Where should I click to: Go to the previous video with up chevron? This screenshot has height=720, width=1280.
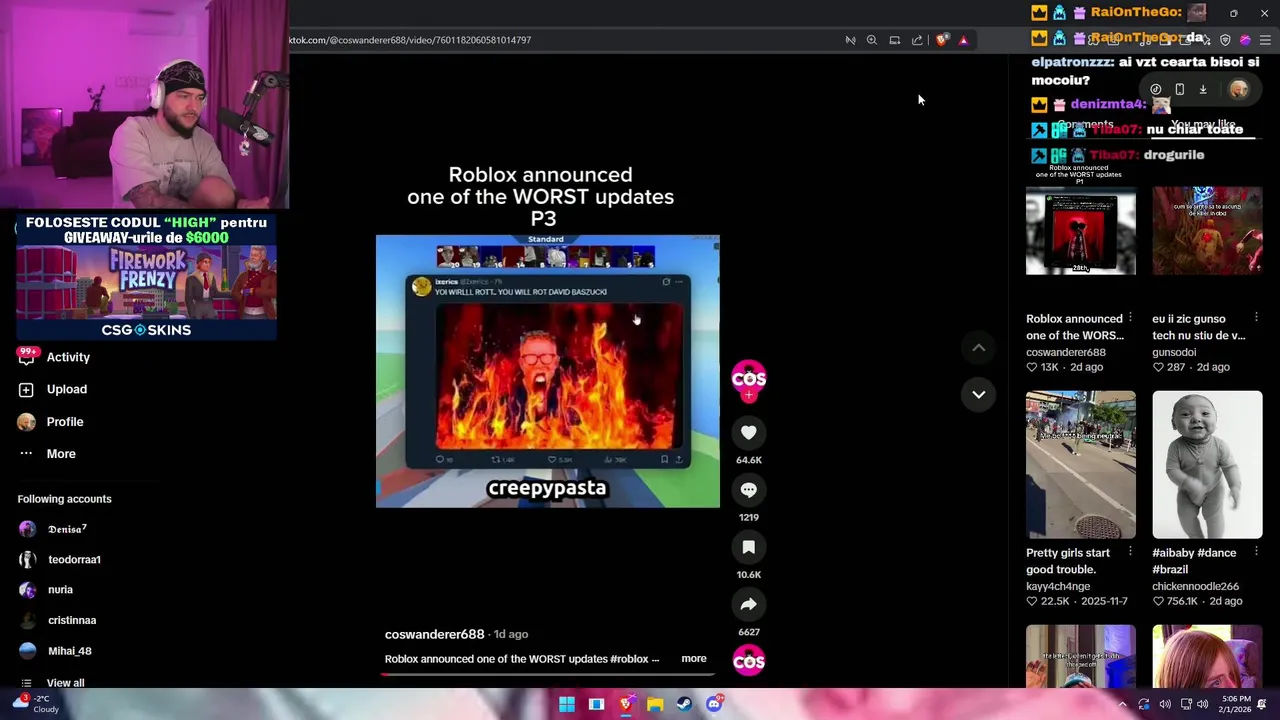click(x=979, y=348)
